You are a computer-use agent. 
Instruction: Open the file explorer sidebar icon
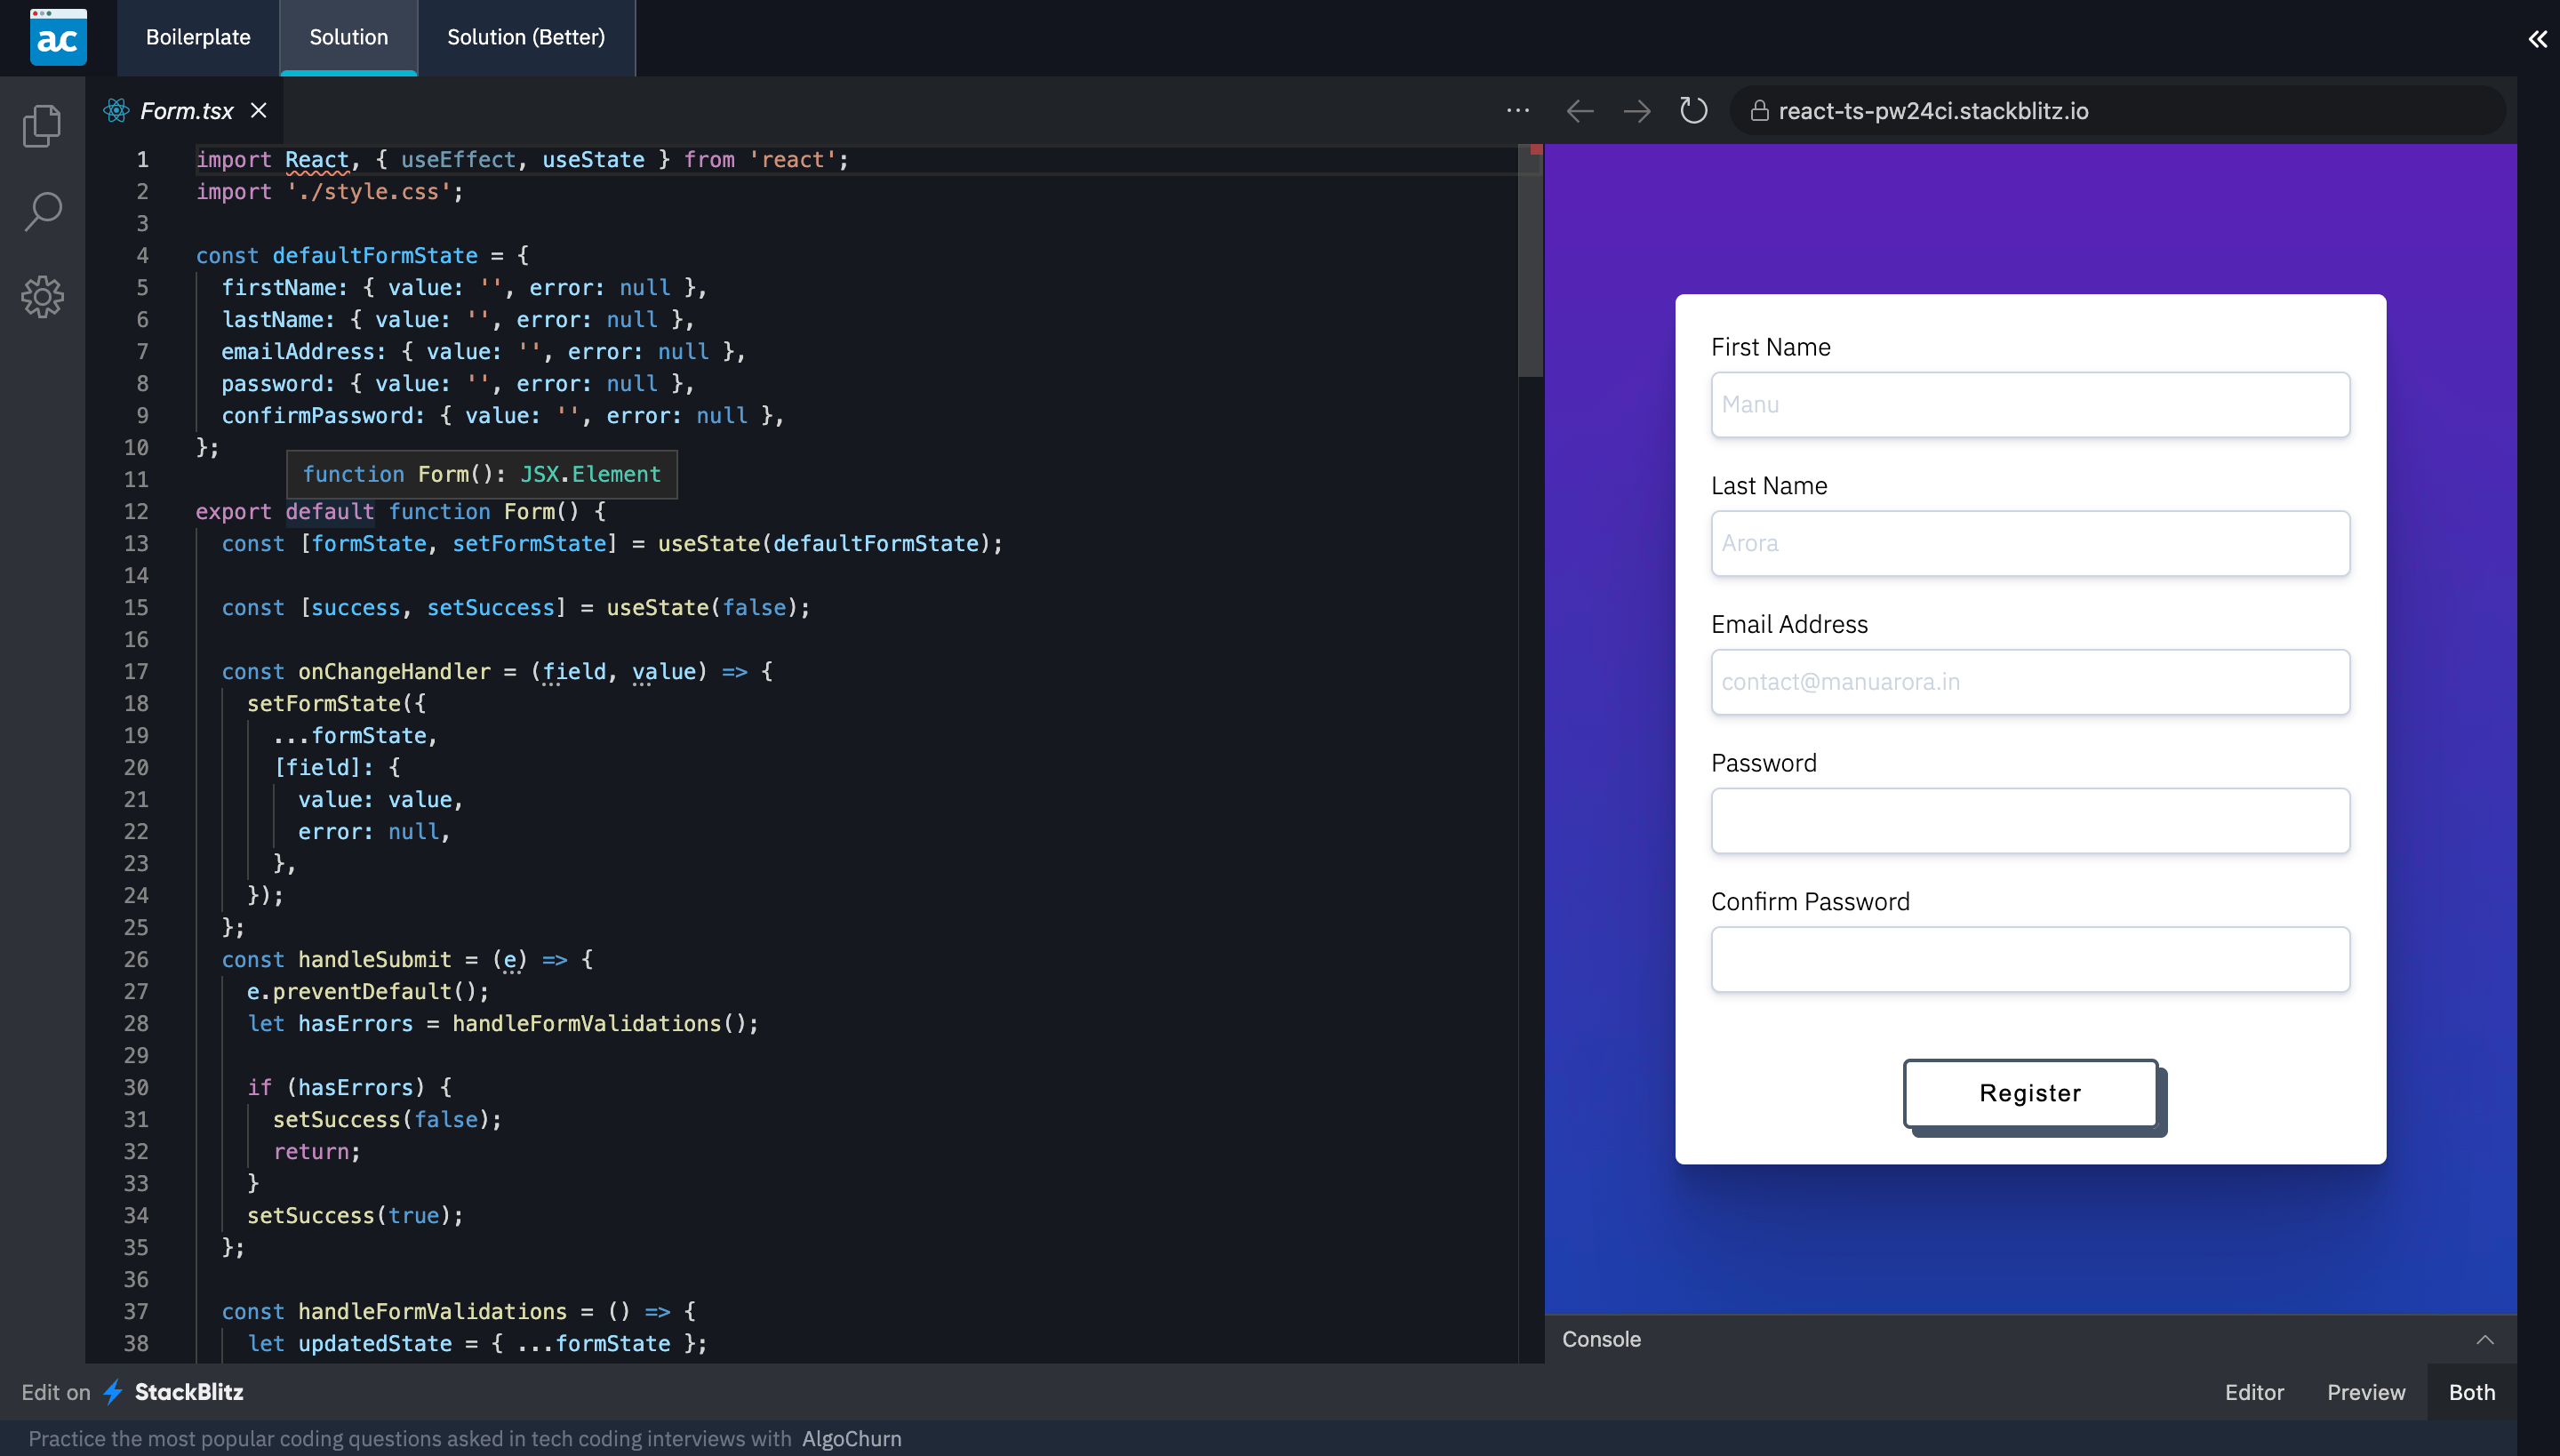42,126
